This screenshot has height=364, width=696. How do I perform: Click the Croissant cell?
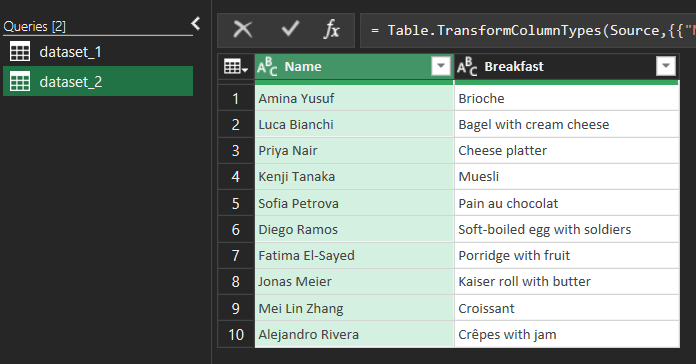(567, 308)
